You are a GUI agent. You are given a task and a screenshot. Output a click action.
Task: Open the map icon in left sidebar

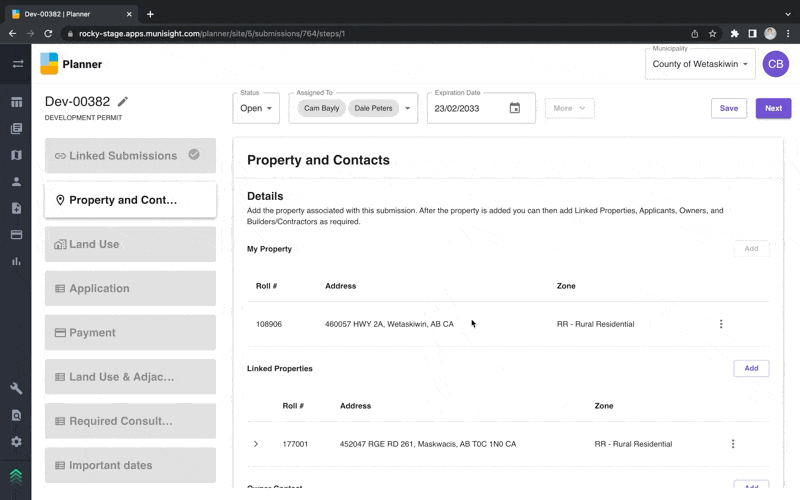point(16,155)
